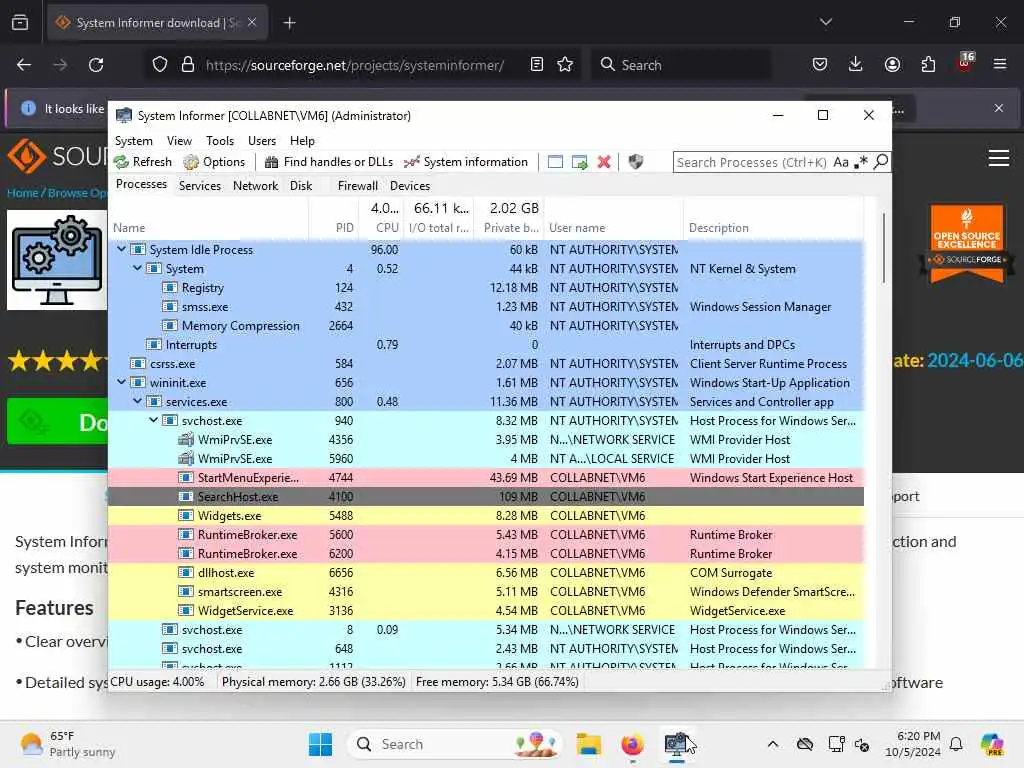Click the magnifier icon in search box
Screen dimensions: 1024x768
click(880, 161)
